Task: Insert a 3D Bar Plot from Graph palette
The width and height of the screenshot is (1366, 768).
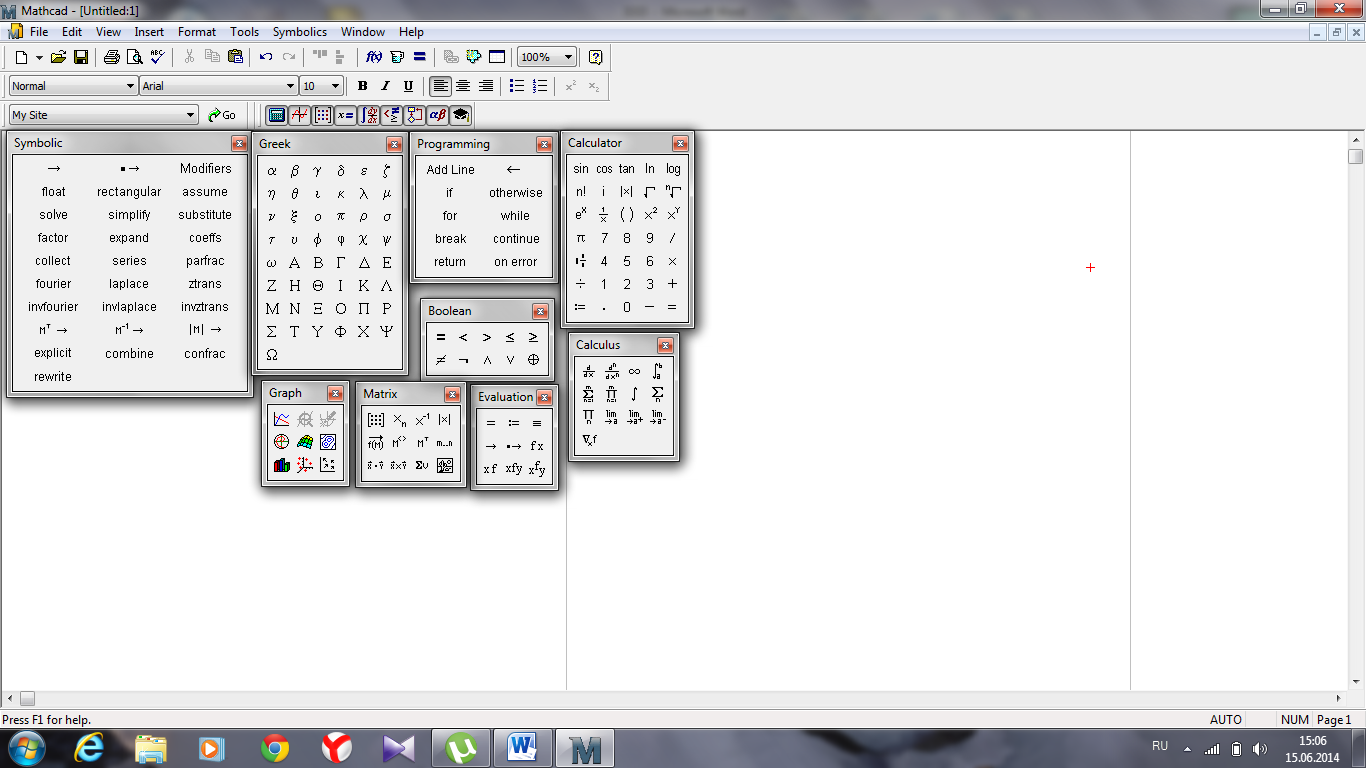Action: 281,465
